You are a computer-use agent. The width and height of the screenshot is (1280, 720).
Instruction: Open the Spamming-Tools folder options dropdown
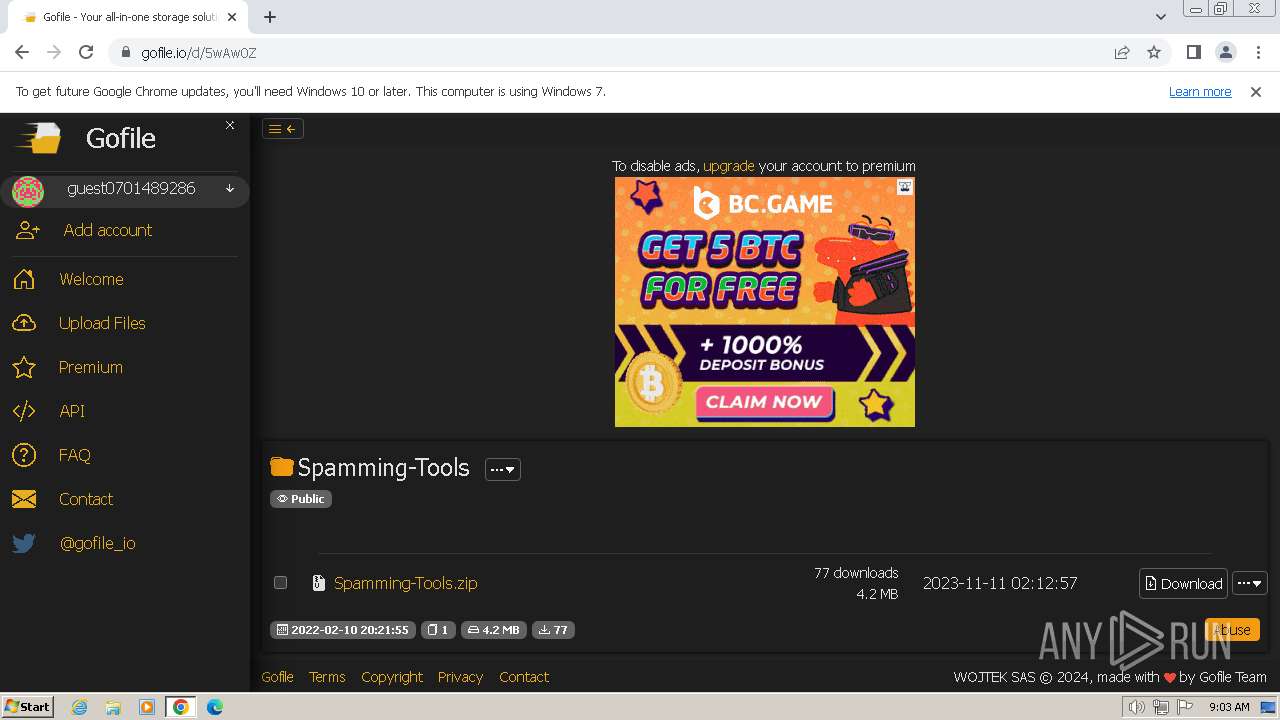(503, 469)
